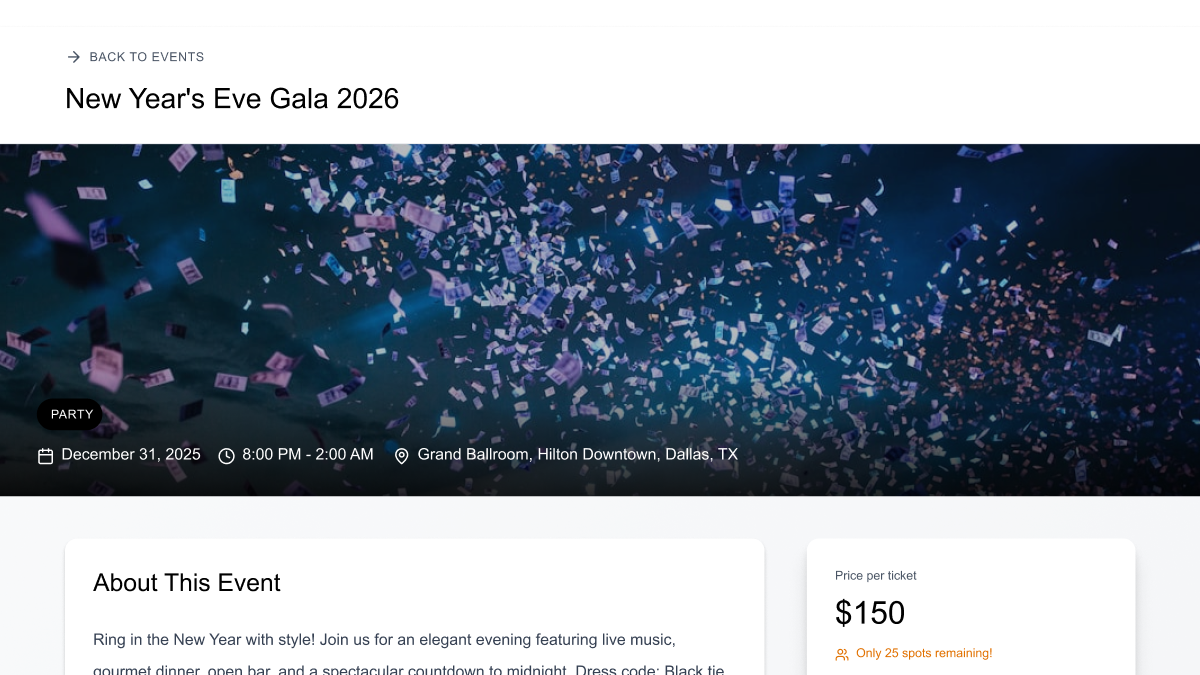Click the 'Ring in the New Year' description line

385,639
